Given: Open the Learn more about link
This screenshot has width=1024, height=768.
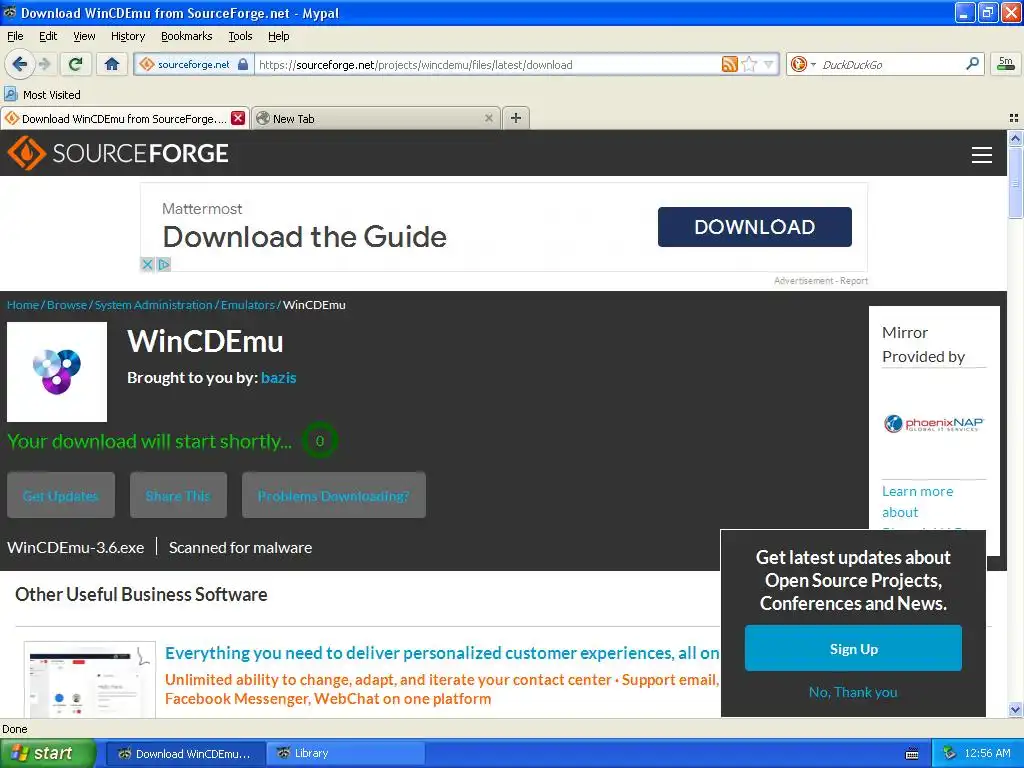Looking at the screenshot, I should pyautogui.click(x=917, y=502).
